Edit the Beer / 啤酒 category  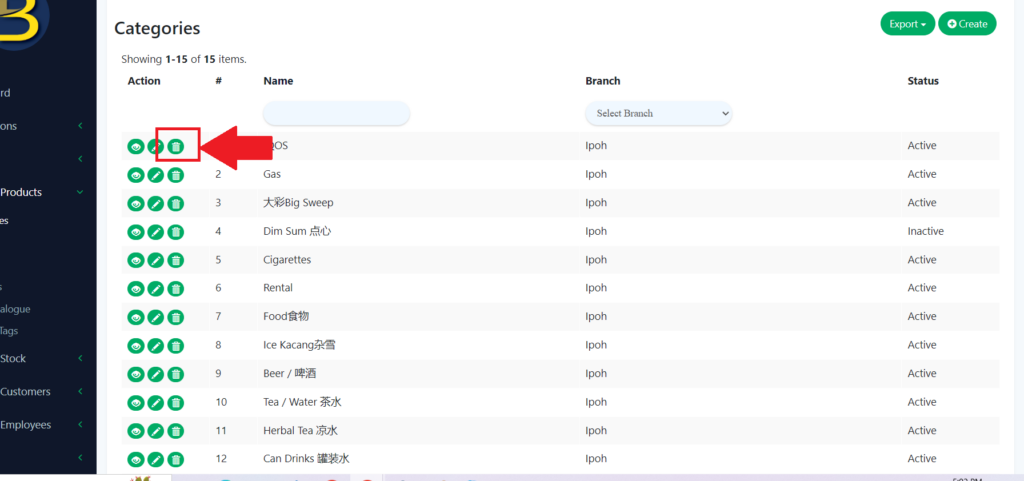pos(156,374)
